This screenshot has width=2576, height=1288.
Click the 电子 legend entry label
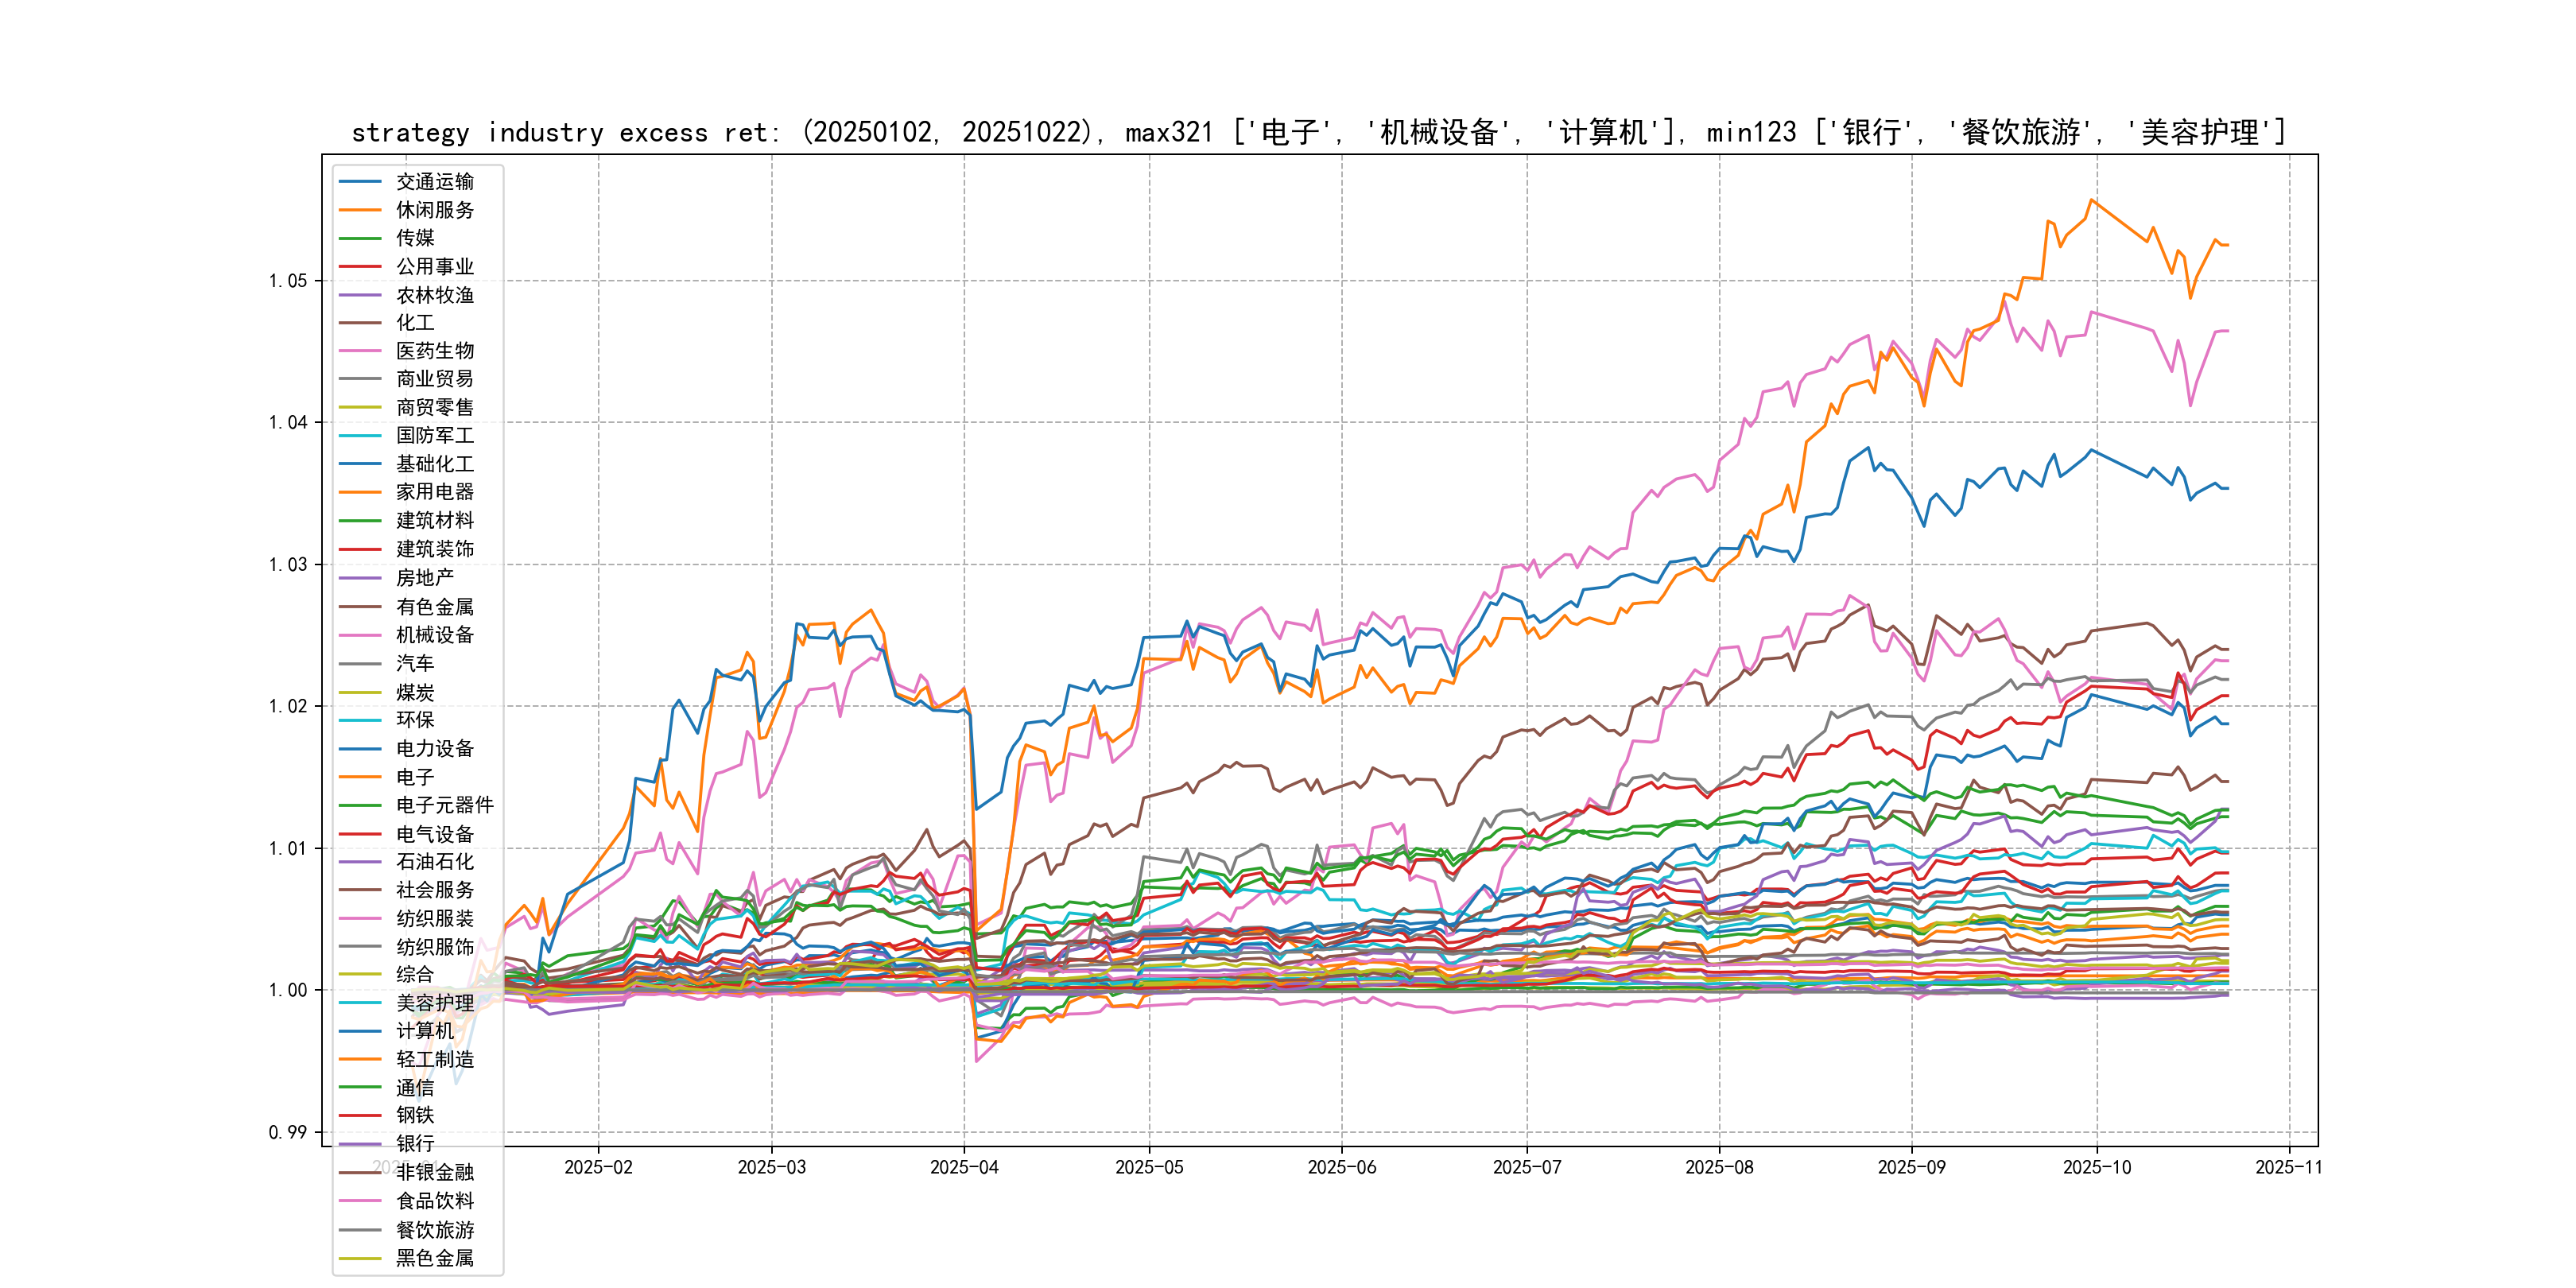tap(415, 777)
